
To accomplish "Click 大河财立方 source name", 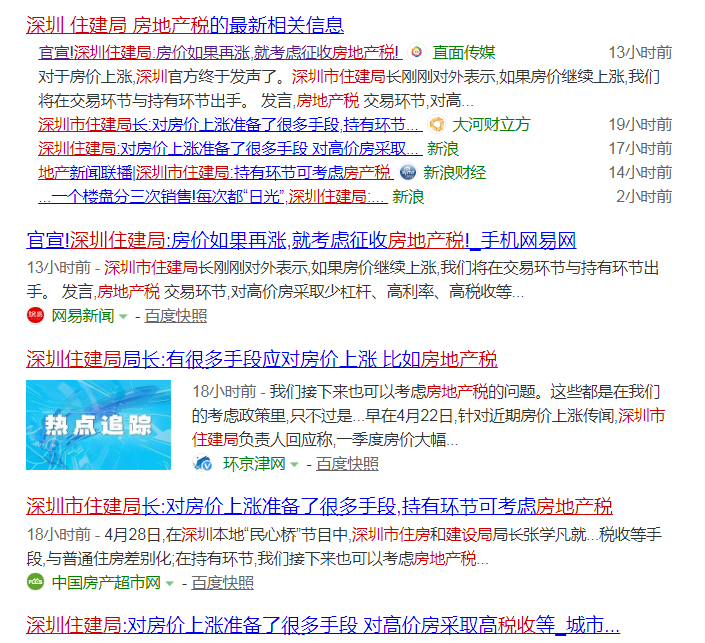I will pos(491,125).
